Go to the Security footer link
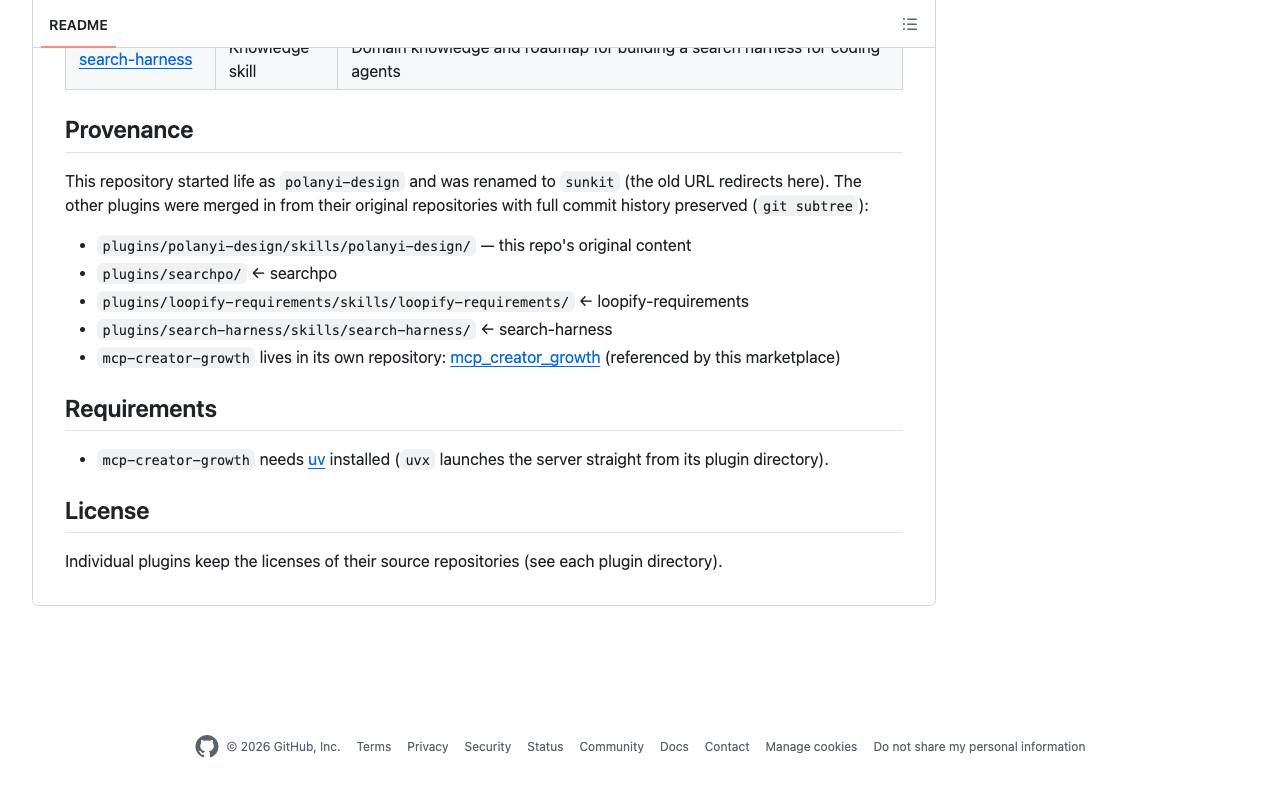The image size is (1280, 800). pyautogui.click(x=488, y=747)
